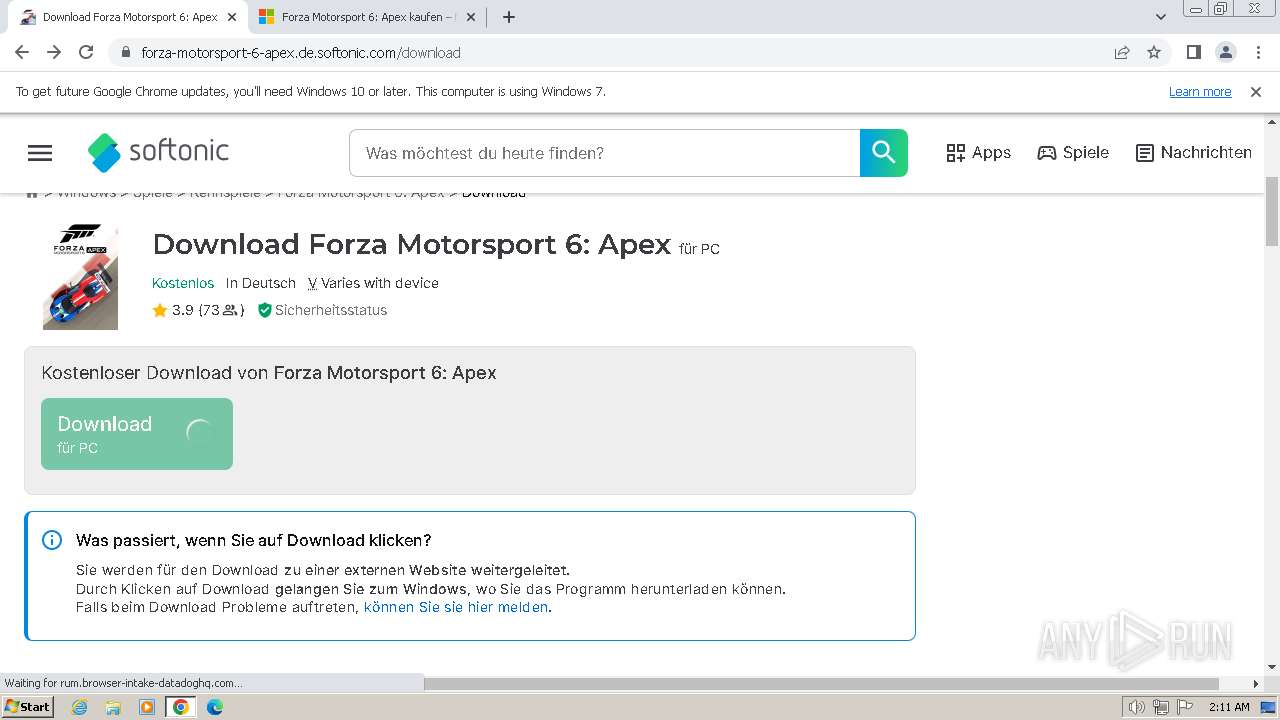Image resolution: width=1280 pixels, height=720 pixels.
Task: Click 'können Sie sie hier melden' link
Action: point(456,607)
